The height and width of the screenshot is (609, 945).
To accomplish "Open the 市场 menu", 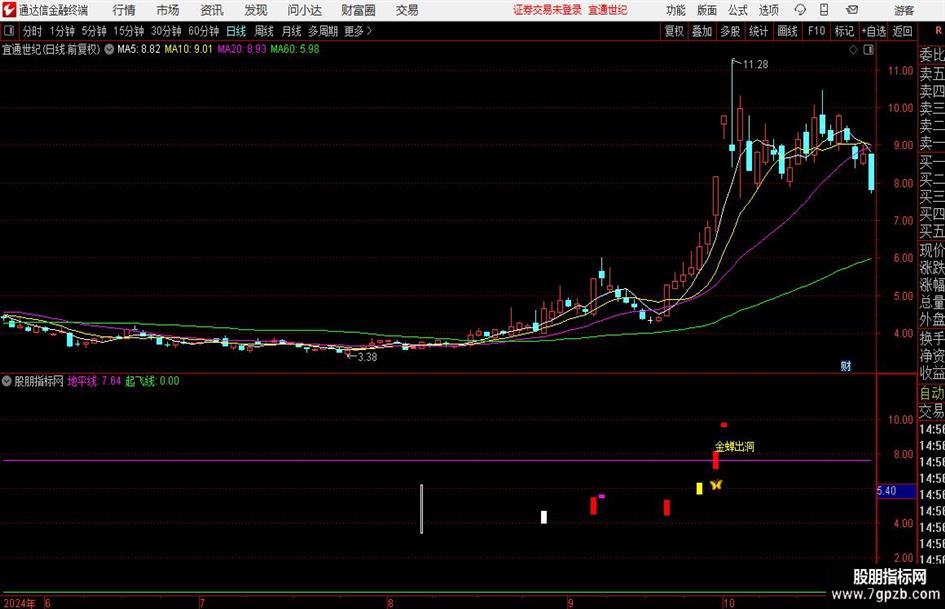I will (x=168, y=10).
